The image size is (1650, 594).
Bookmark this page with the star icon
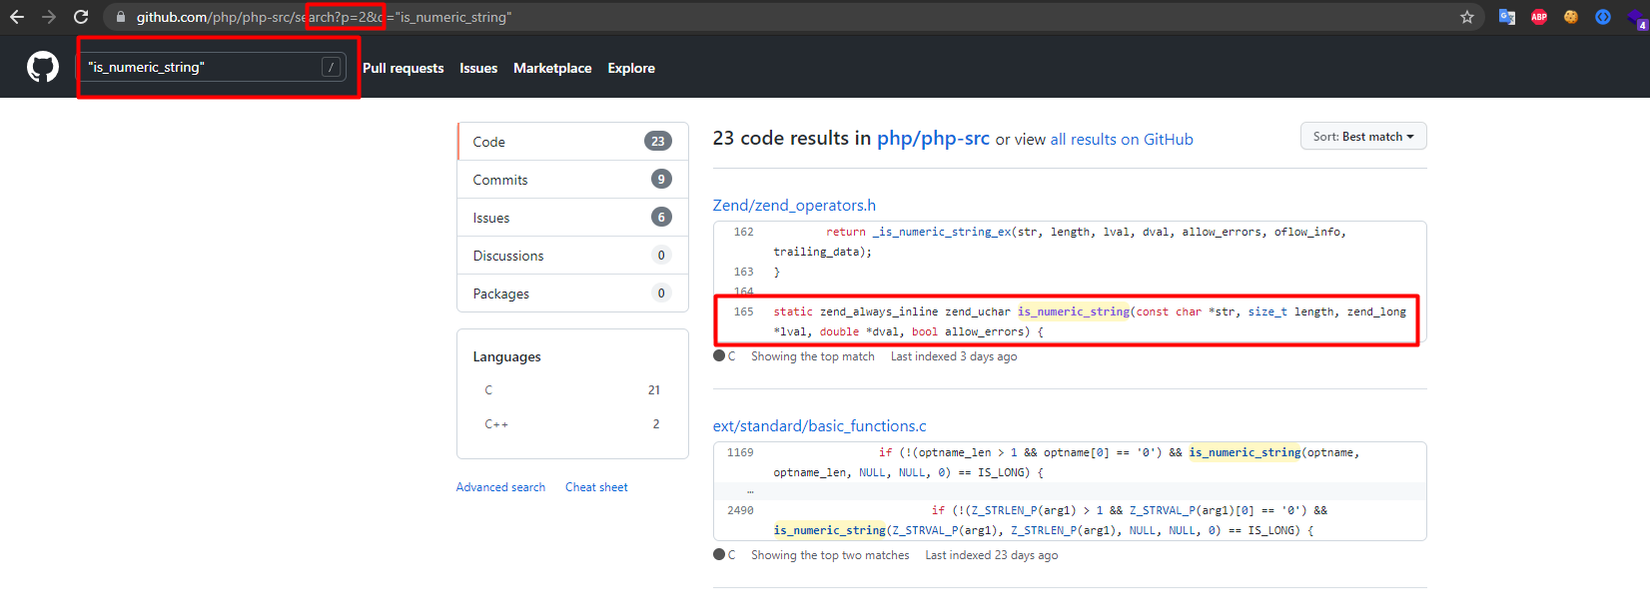click(x=1467, y=17)
